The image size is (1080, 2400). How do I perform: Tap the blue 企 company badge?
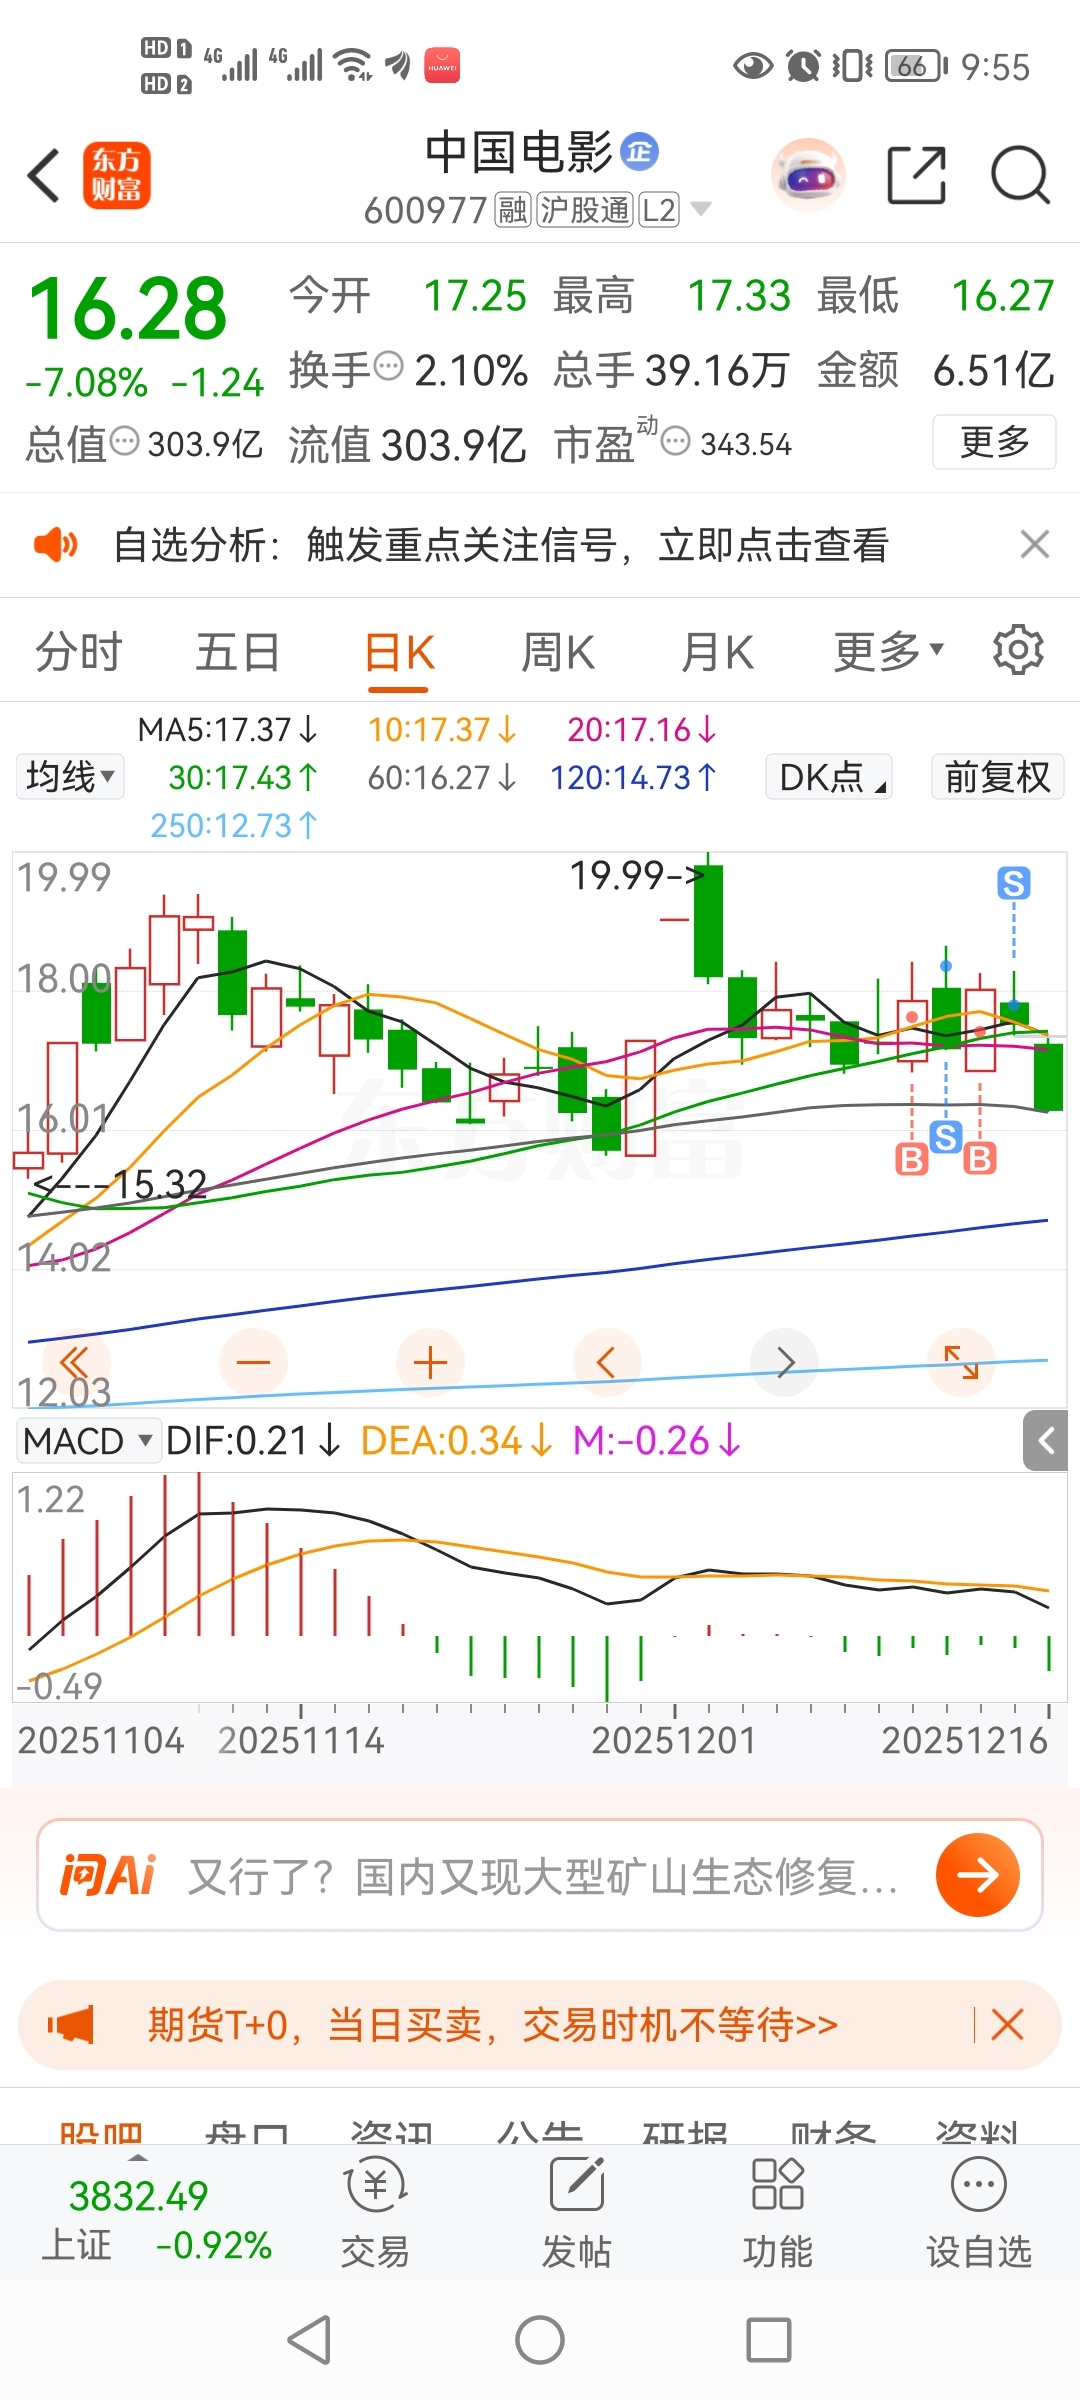coord(640,151)
